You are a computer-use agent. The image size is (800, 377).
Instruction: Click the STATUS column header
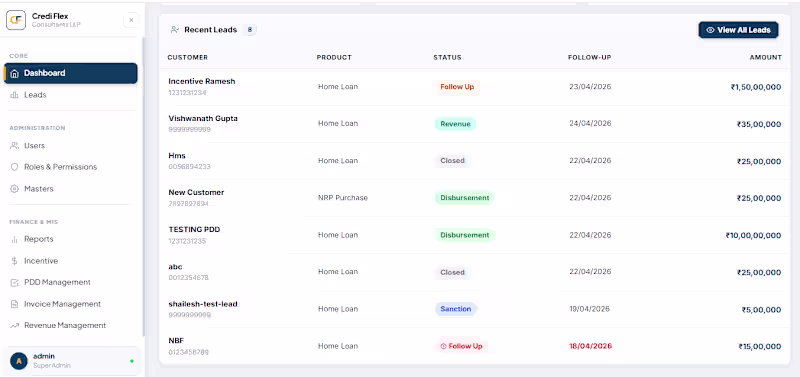click(447, 57)
